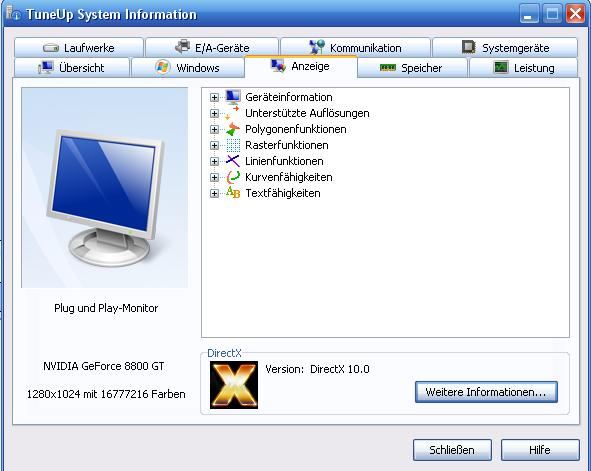Switch to the Laufwerke tab
The width and height of the screenshot is (591, 471).
79,48
